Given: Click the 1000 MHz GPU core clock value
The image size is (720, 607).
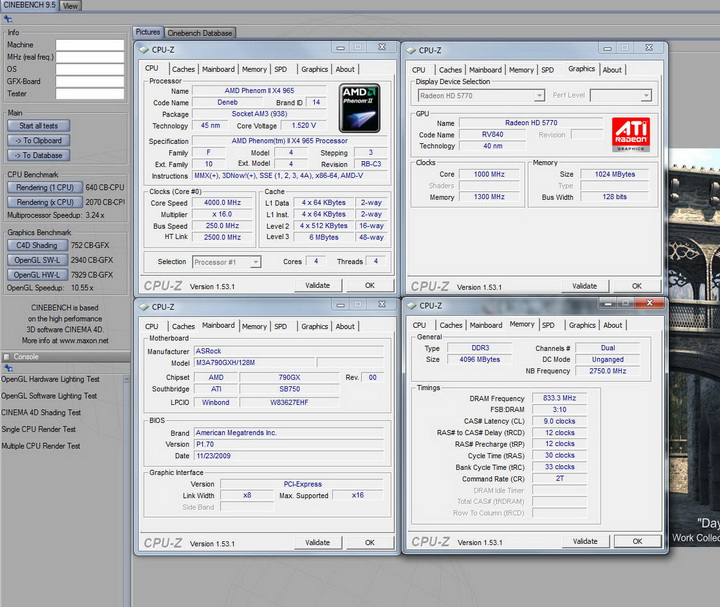Looking at the screenshot, I should pyautogui.click(x=489, y=174).
